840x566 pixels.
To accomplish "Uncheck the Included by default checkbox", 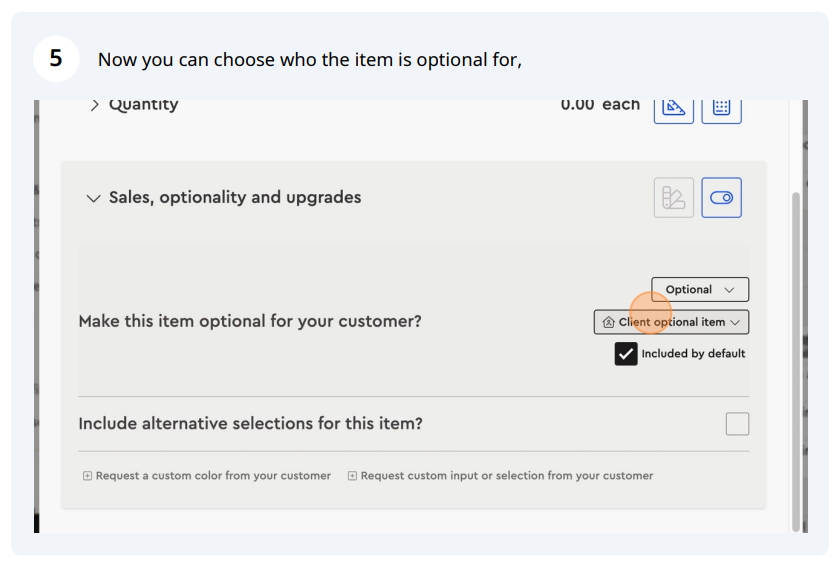I will (626, 354).
